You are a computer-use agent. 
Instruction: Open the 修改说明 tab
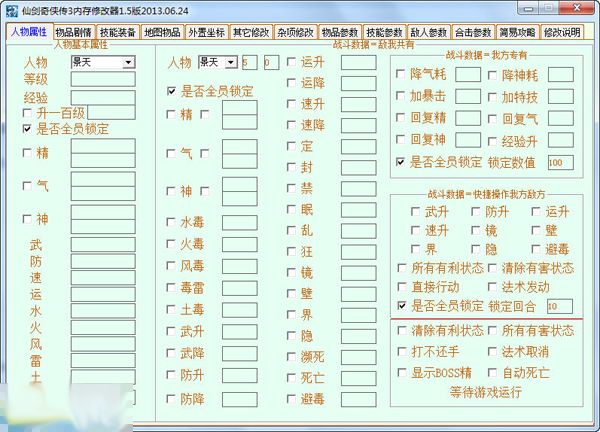point(562,33)
